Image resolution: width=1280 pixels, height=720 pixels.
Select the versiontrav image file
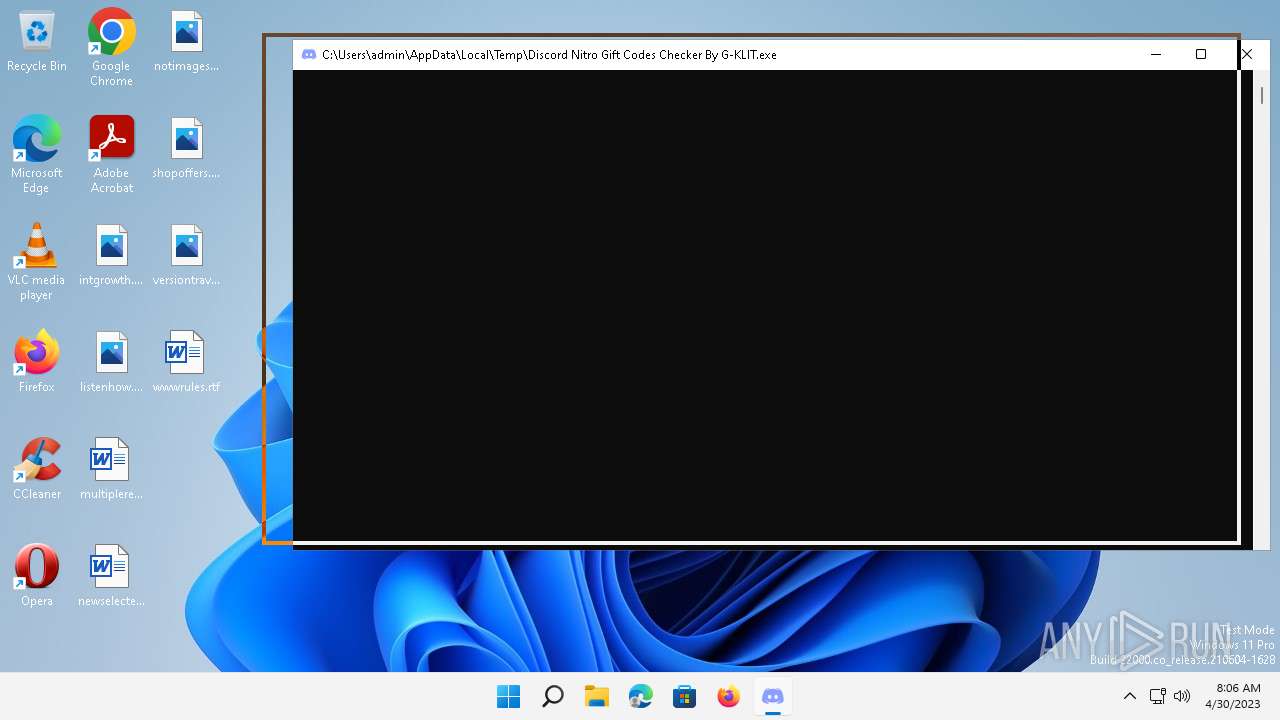(186, 256)
